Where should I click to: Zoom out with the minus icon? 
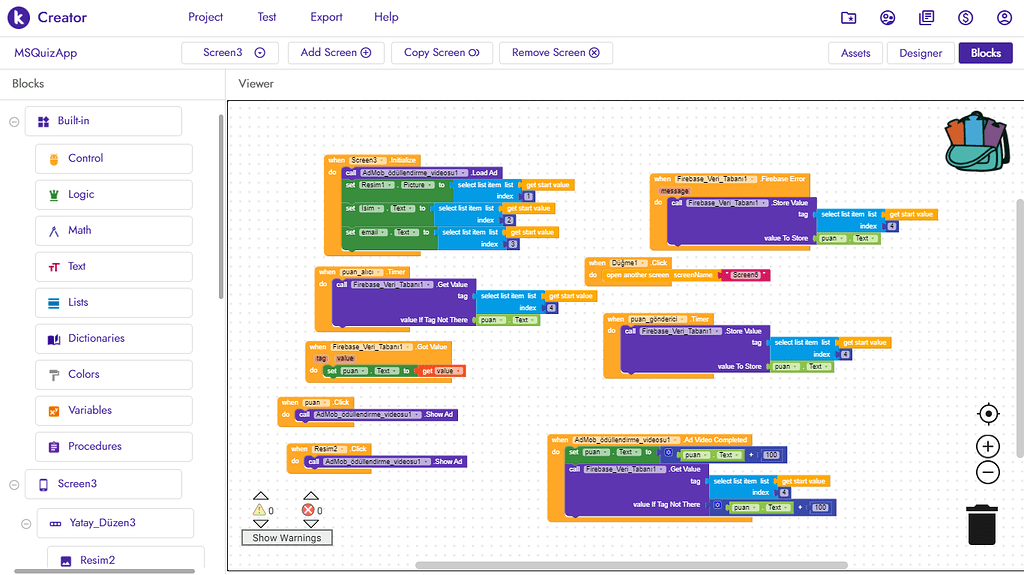(988, 473)
